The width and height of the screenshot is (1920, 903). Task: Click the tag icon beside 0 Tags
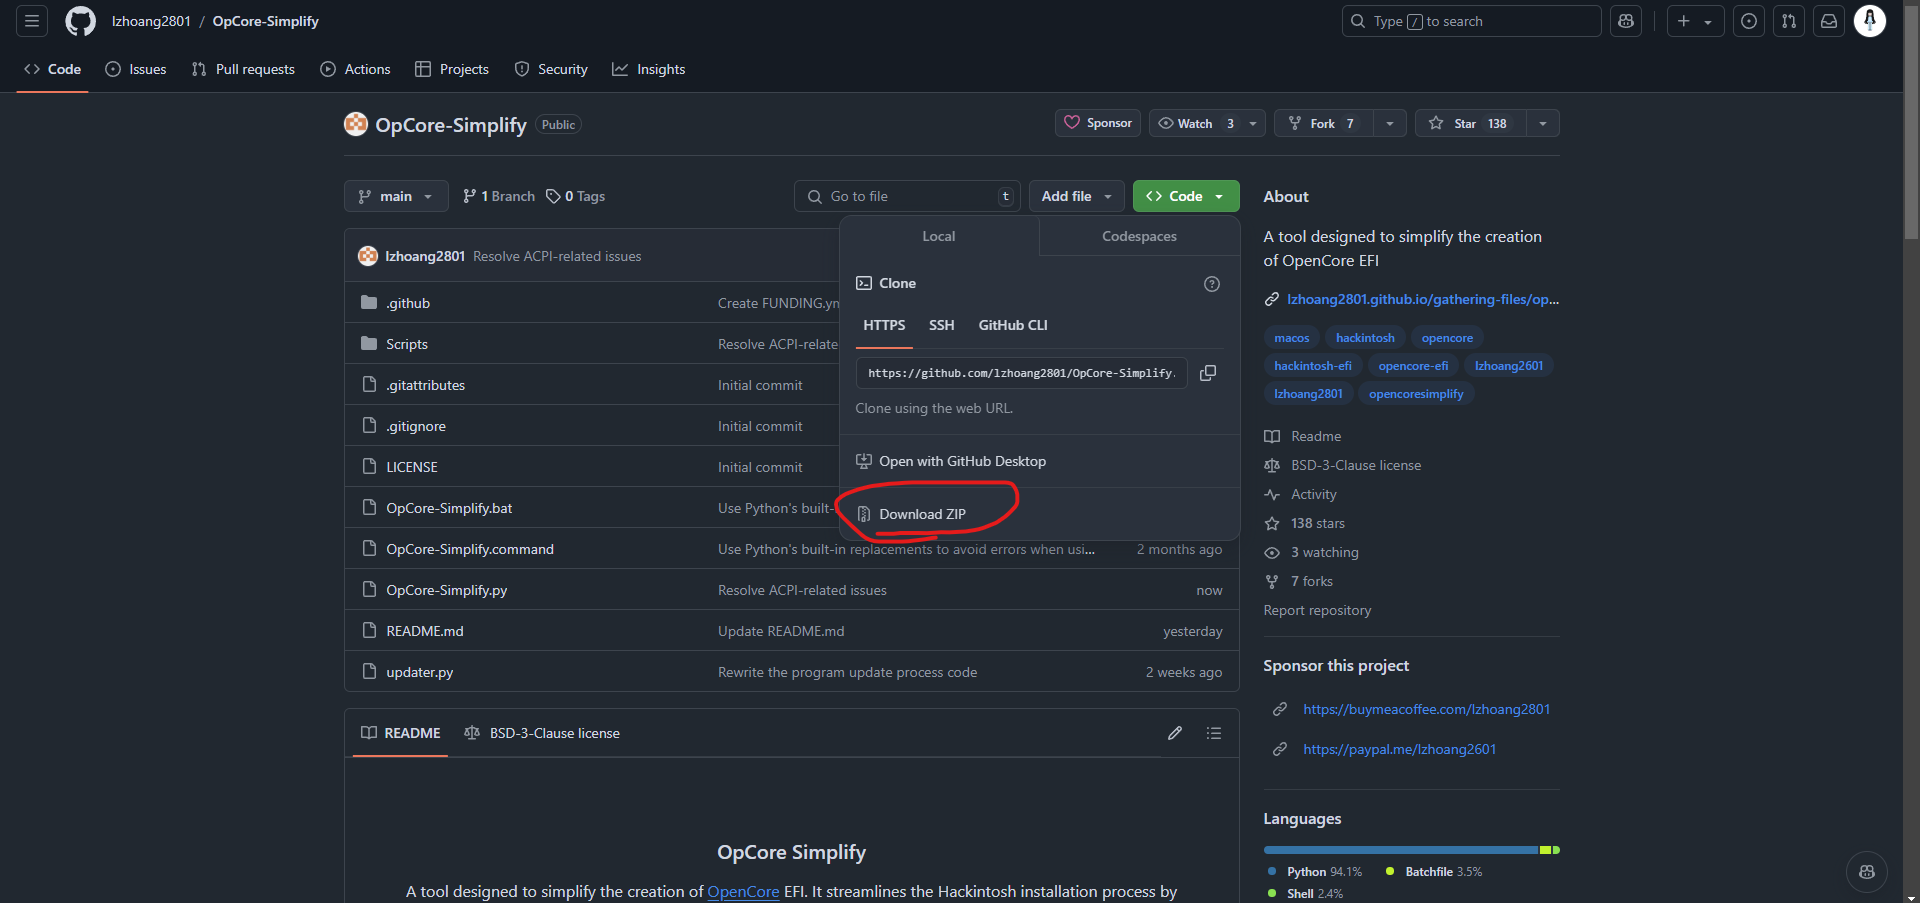pos(553,196)
